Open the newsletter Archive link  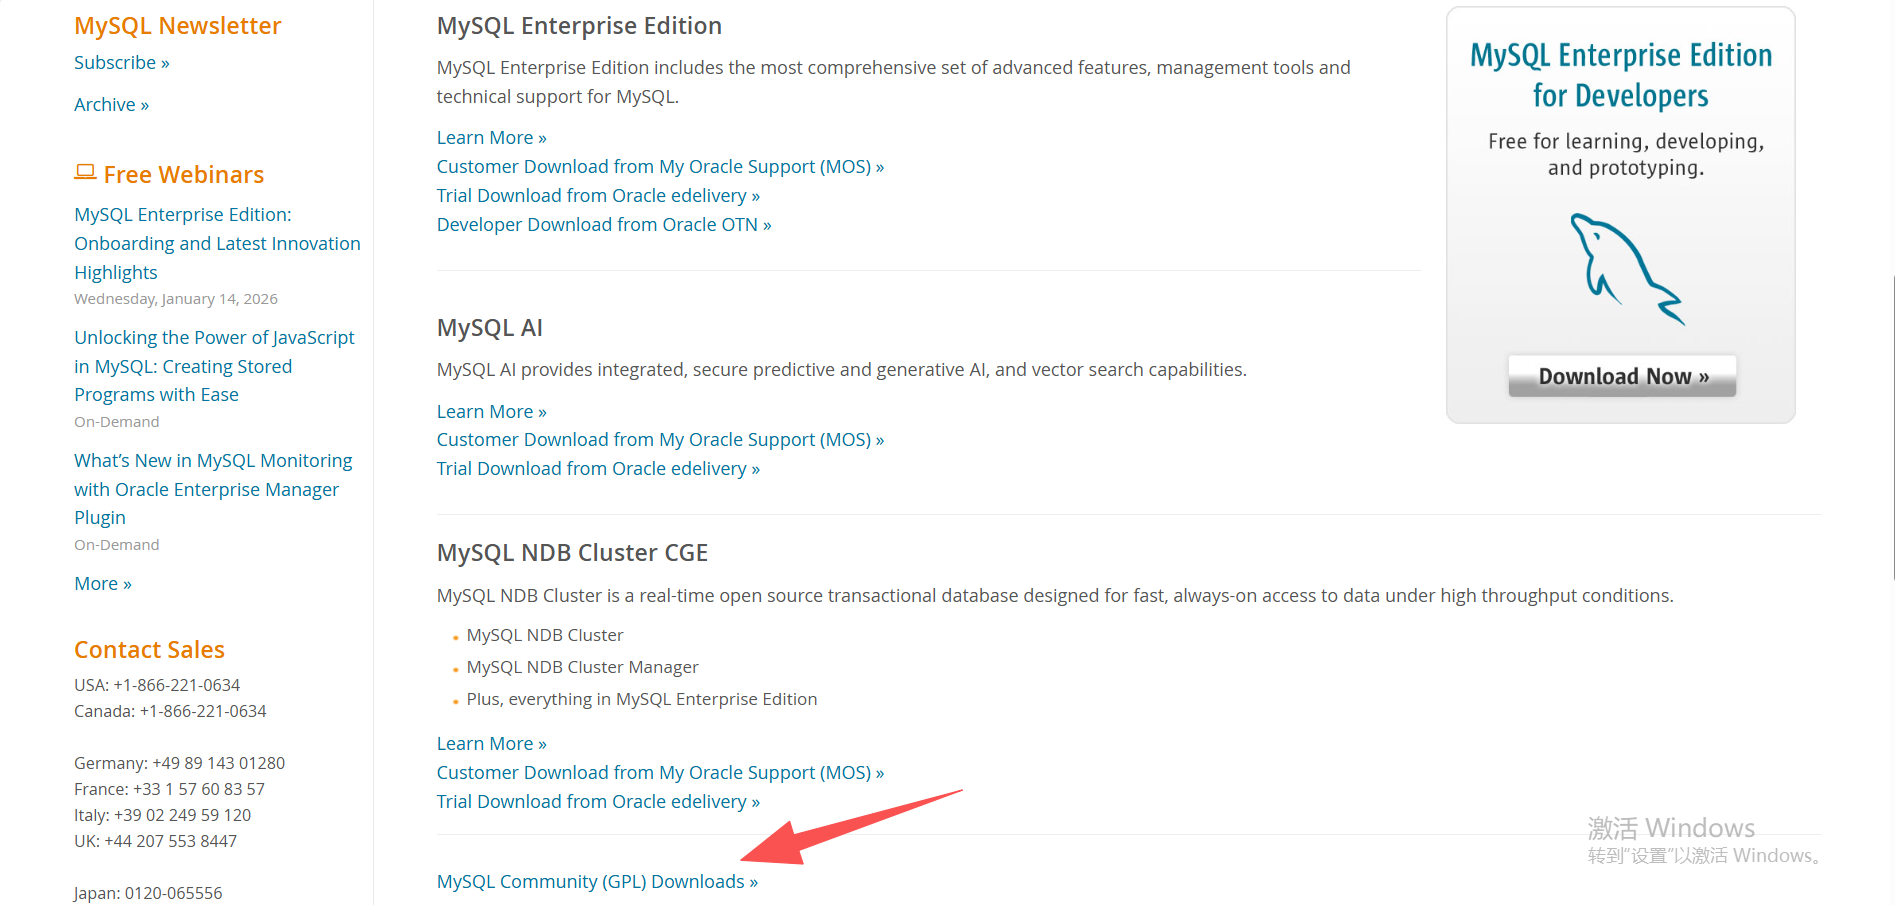[111, 104]
